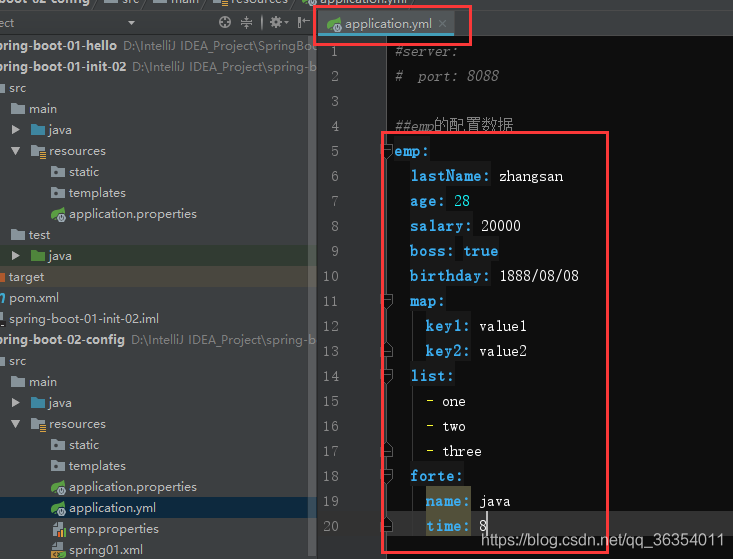Image resolution: width=733 pixels, height=559 pixels.
Task: Expand the java folder under test
Action: [15, 256]
